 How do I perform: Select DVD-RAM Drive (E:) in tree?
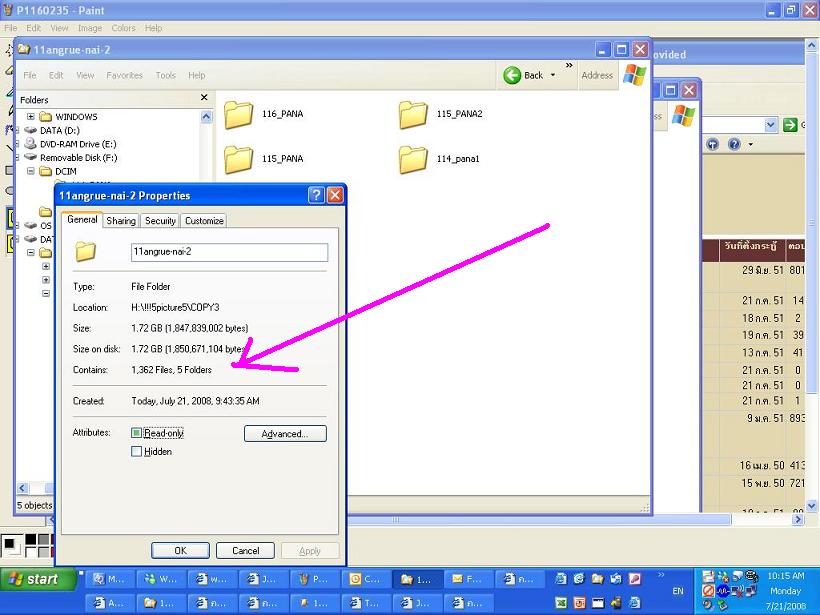point(77,144)
